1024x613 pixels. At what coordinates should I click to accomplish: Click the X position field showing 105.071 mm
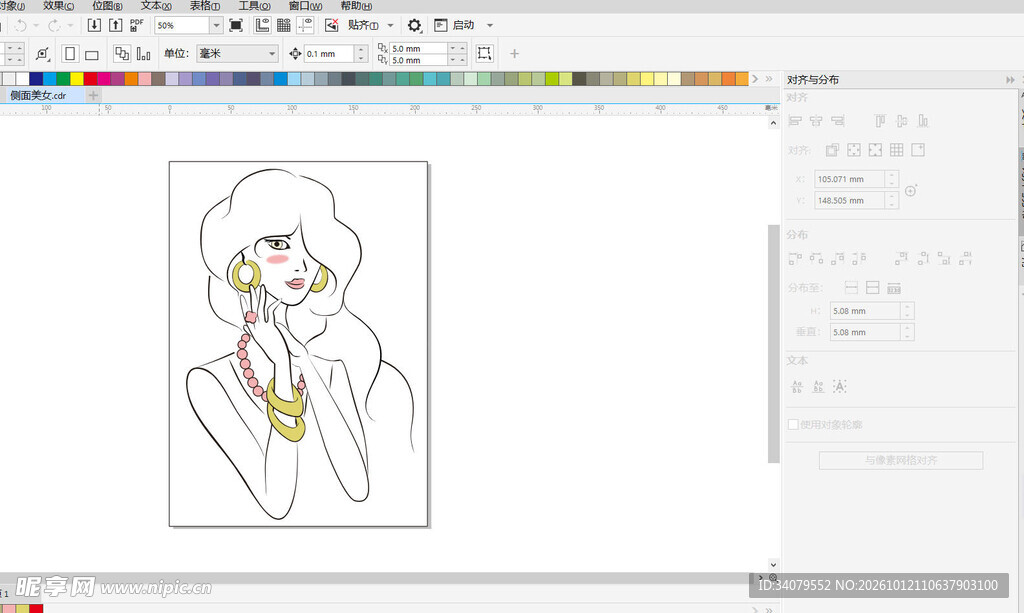pos(850,179)
